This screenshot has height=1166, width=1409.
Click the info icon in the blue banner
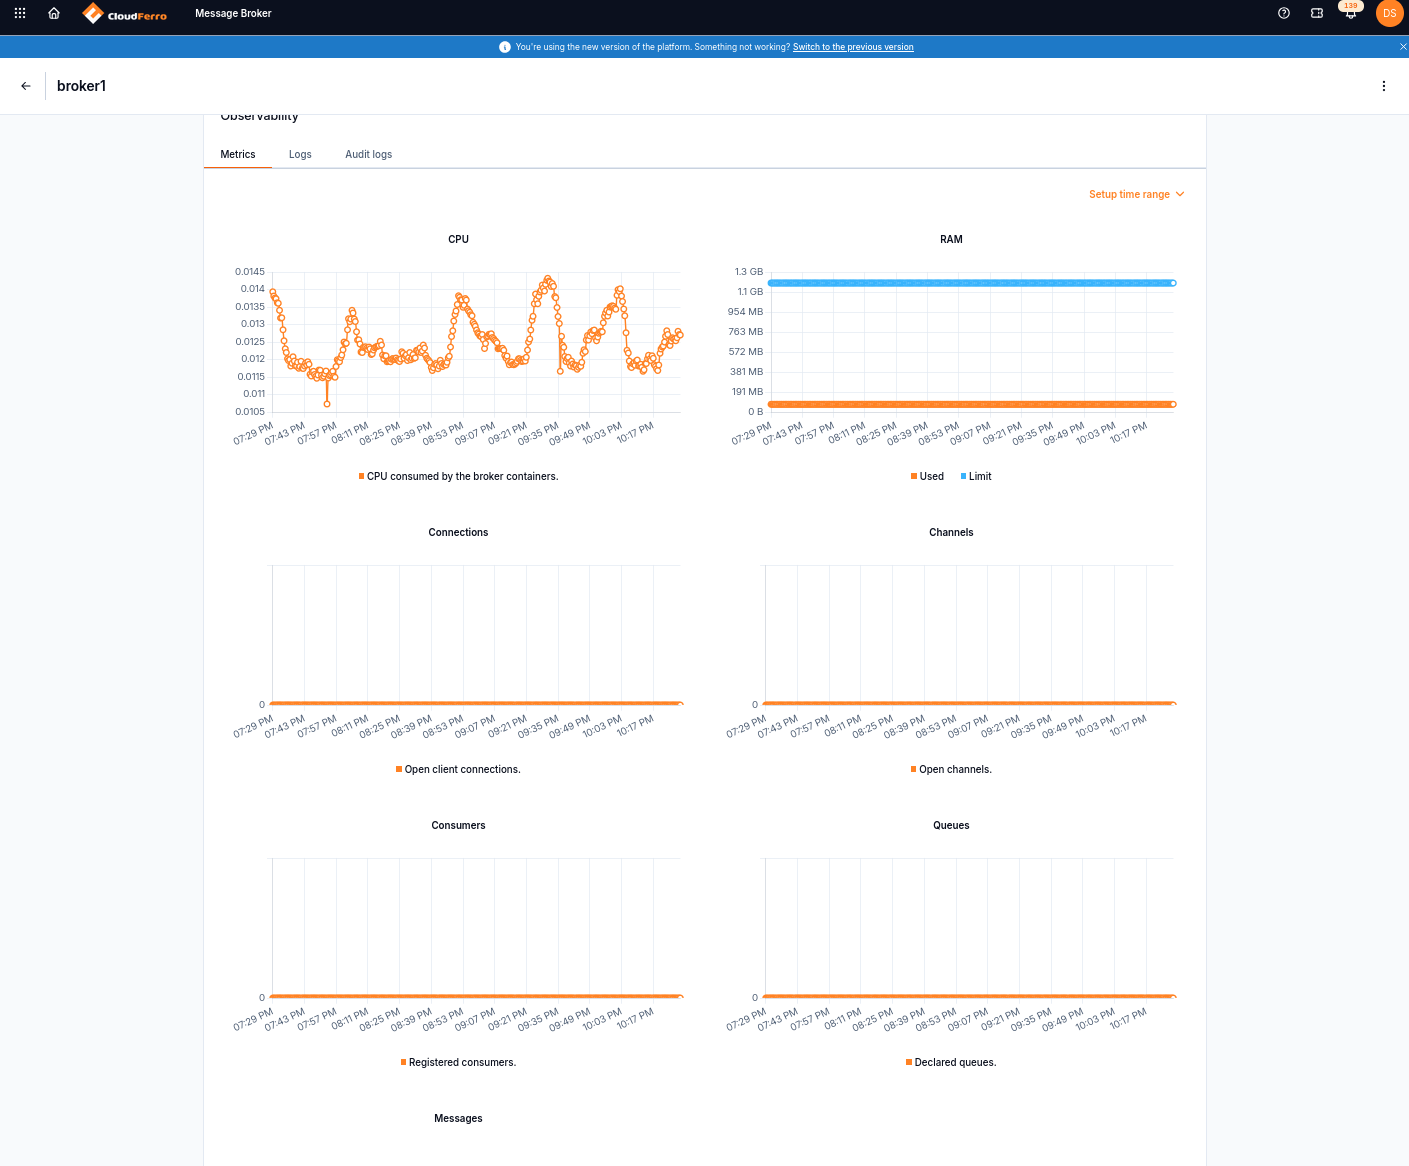505,47
